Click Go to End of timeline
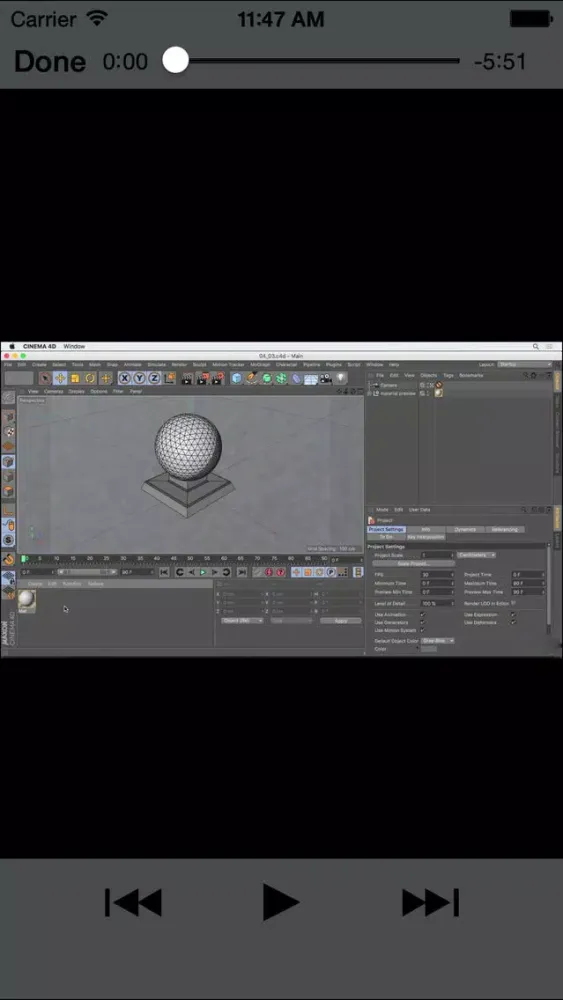563x1000 pixels. [242, 572]
